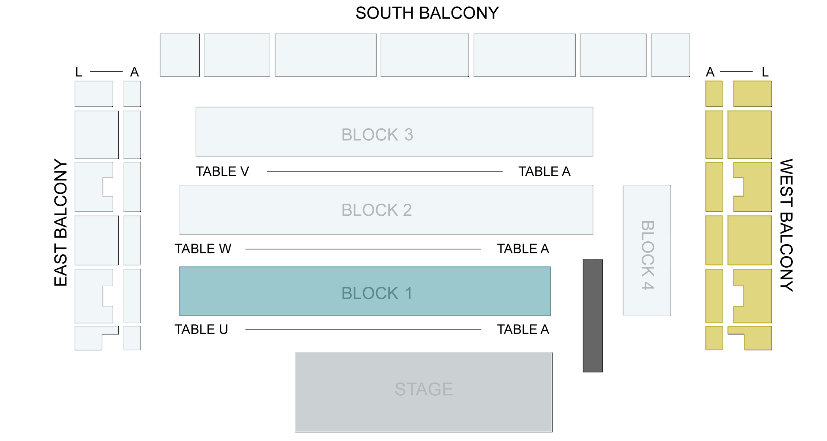Select the teal Block 1 seating area
Screen dimensions: 827x441
point(364,291)
